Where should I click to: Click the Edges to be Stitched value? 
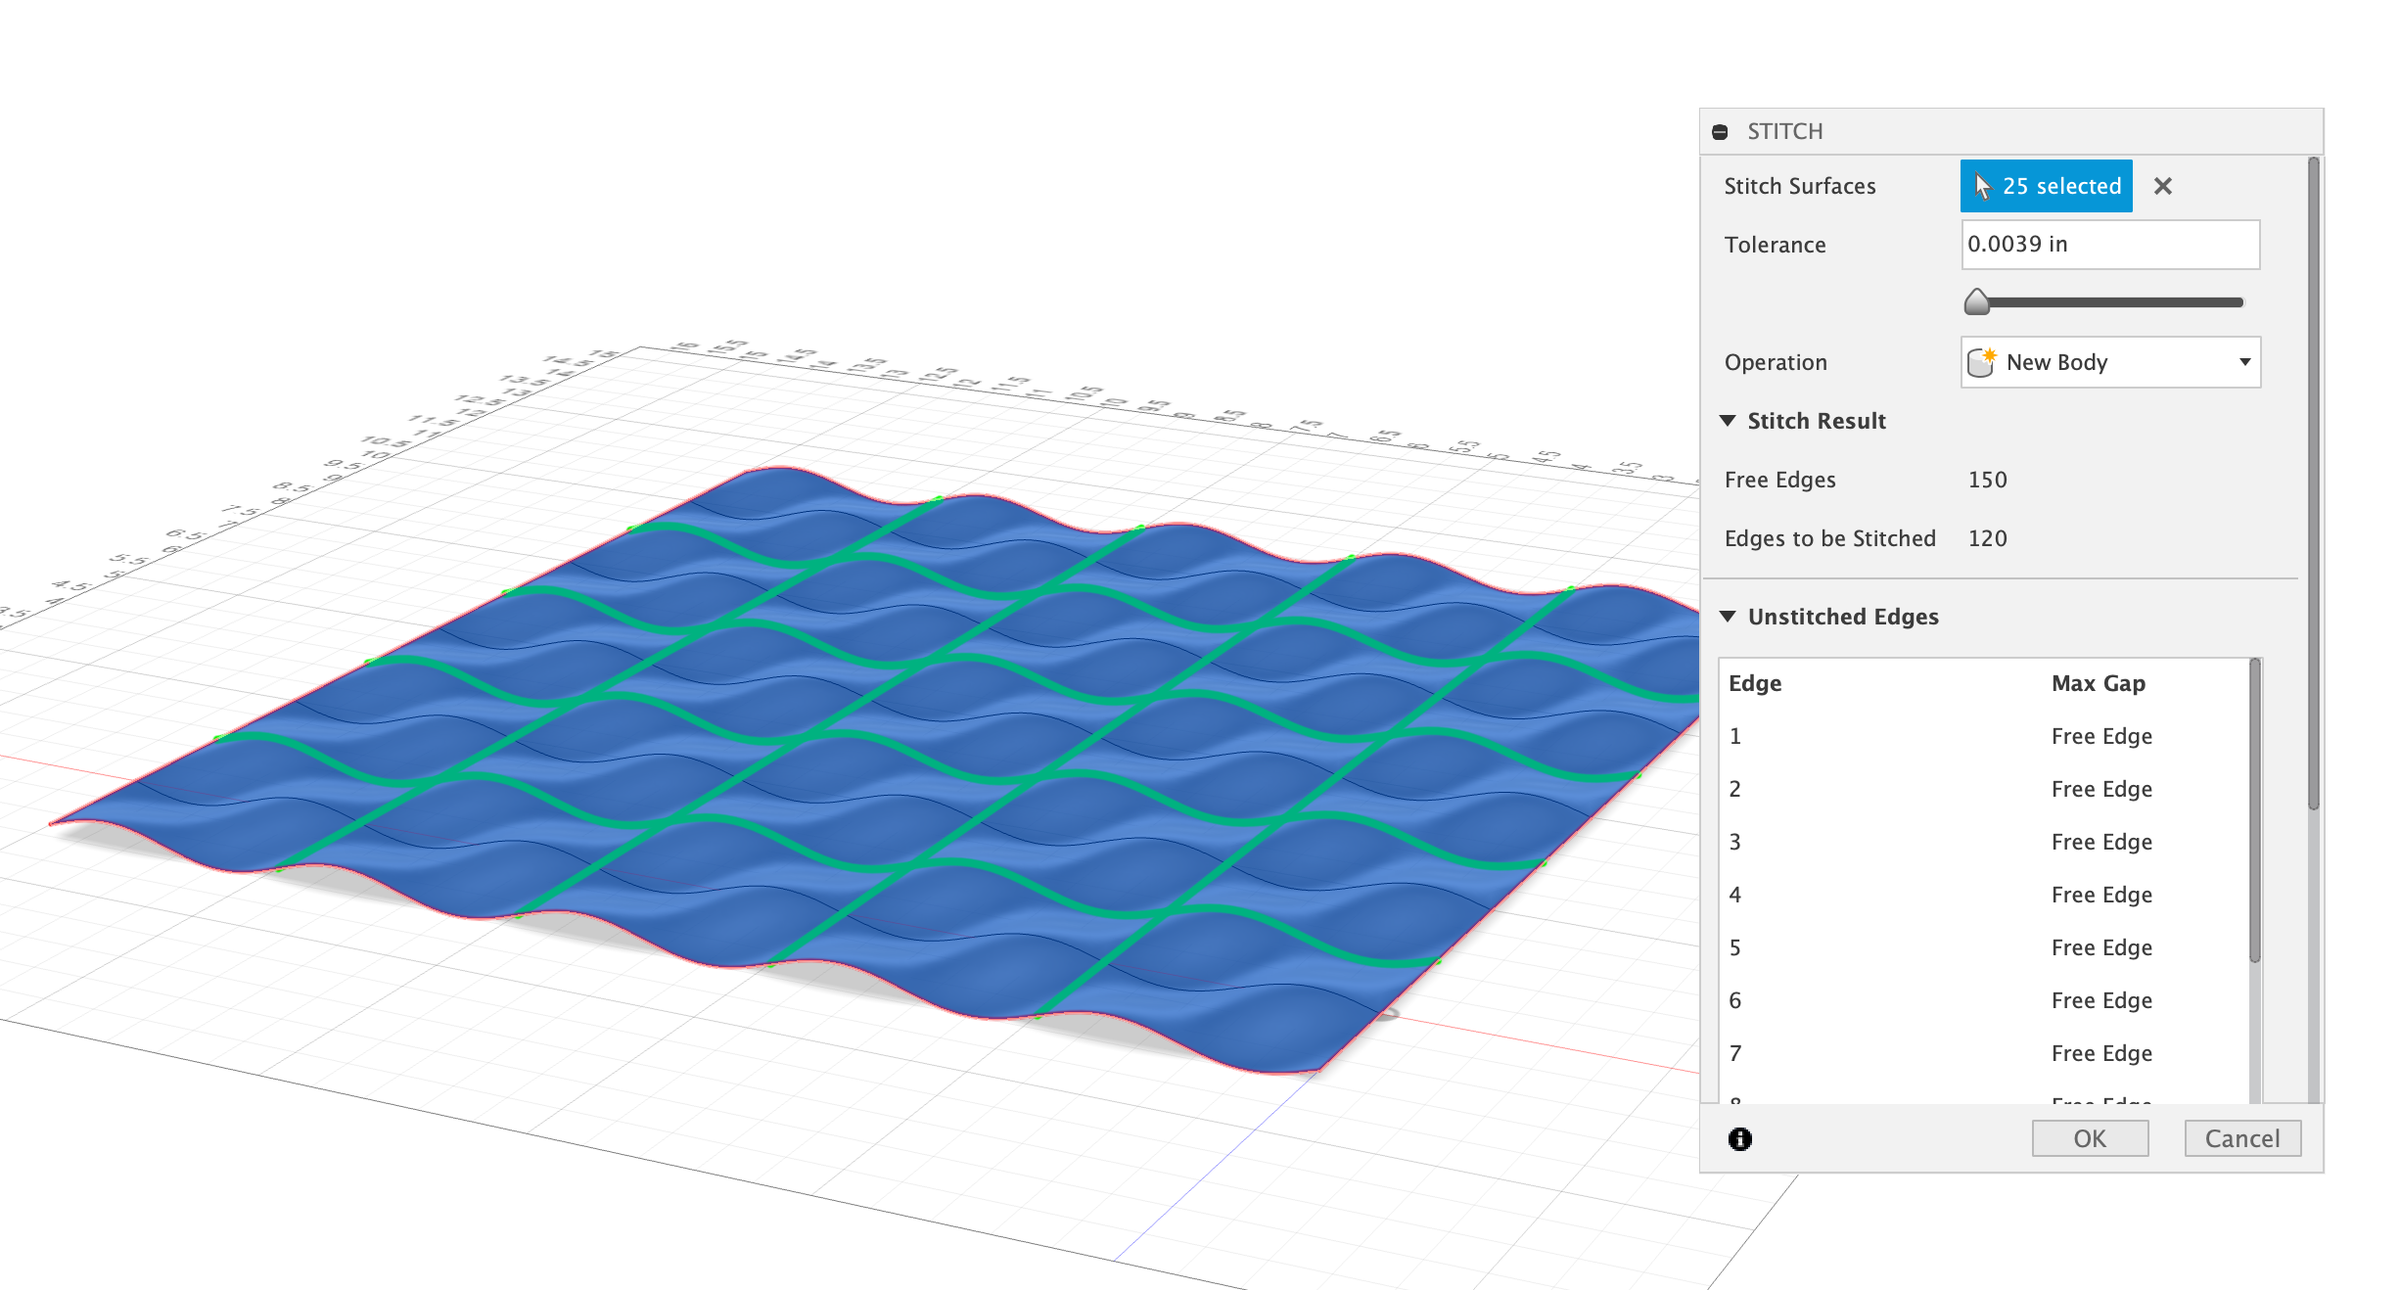pyautogui.click(x=1987, y=538)
